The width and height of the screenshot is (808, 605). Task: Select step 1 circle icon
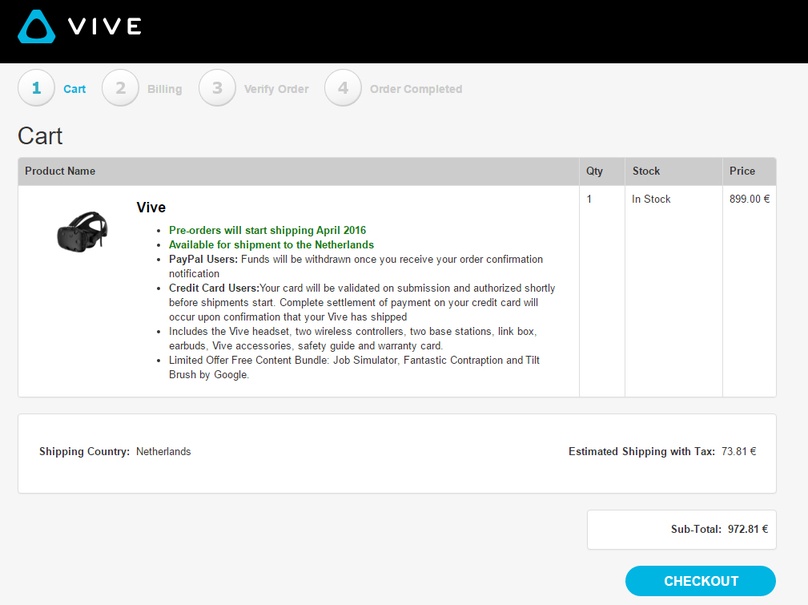36,88
